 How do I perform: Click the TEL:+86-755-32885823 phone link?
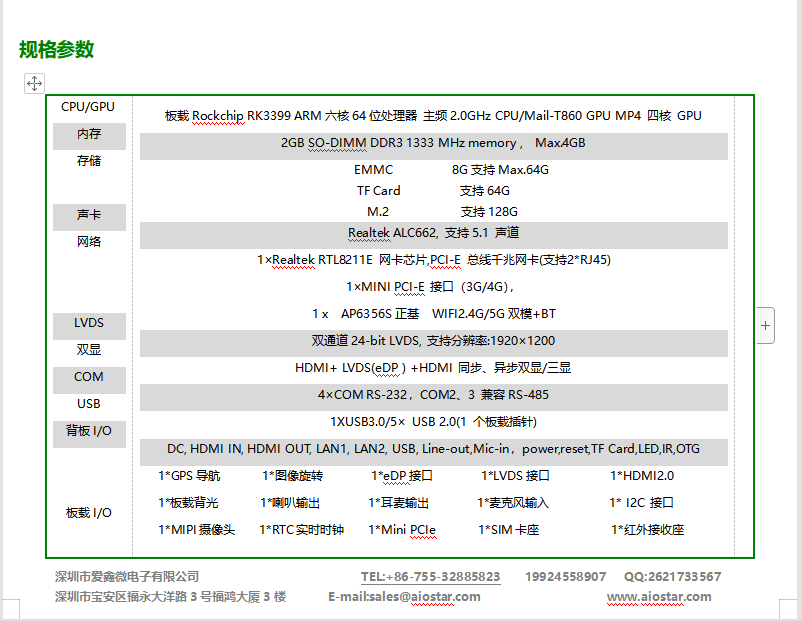pyautogui.click(x=430, y=577)
